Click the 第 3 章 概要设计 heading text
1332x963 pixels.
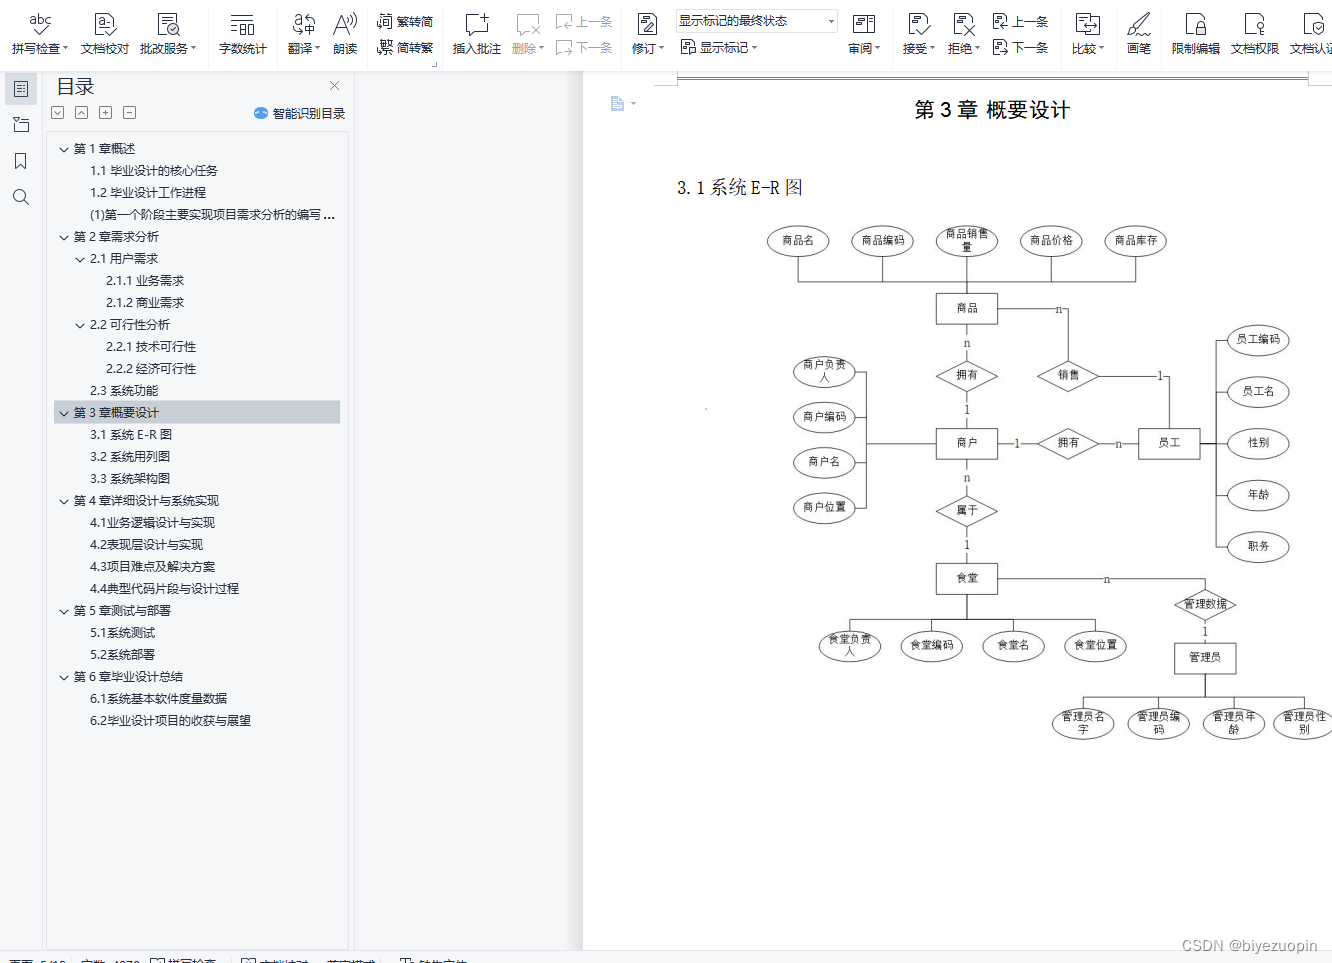click(992, 110)
